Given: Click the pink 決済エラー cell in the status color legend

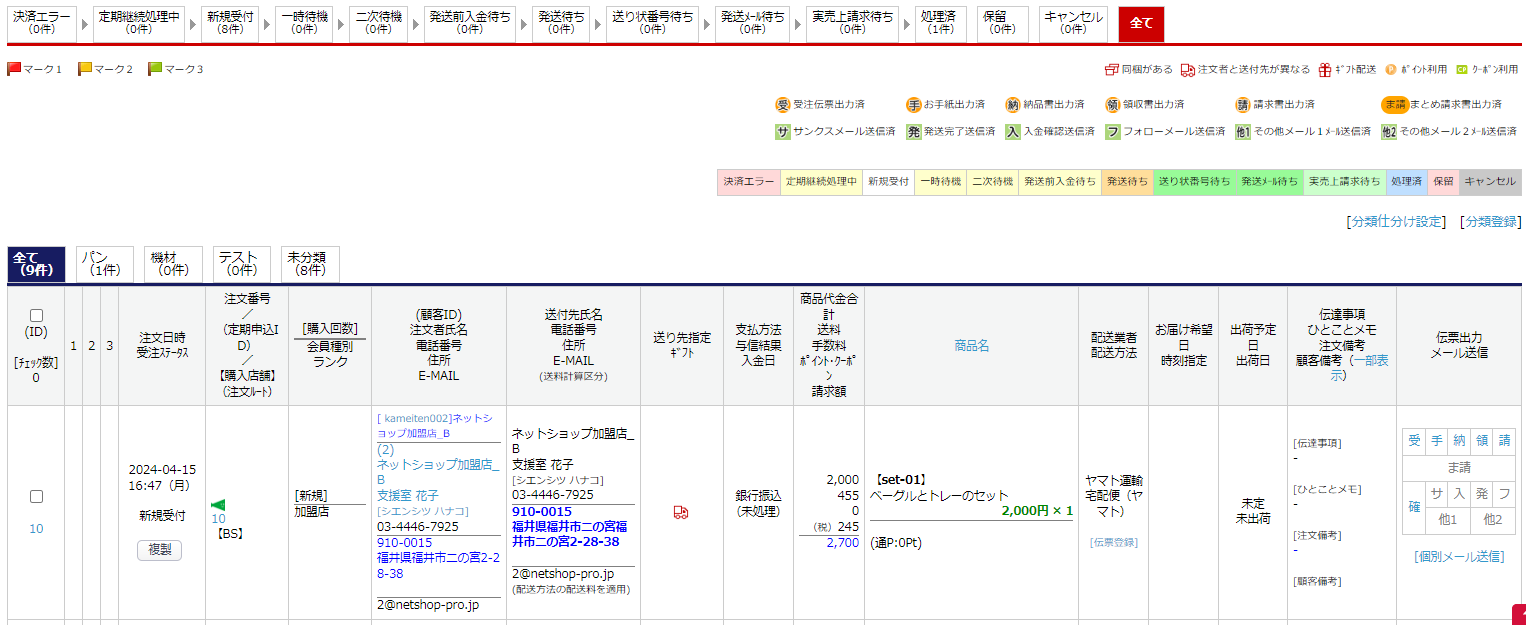Looking at the screenshot, I should (748, 182).
